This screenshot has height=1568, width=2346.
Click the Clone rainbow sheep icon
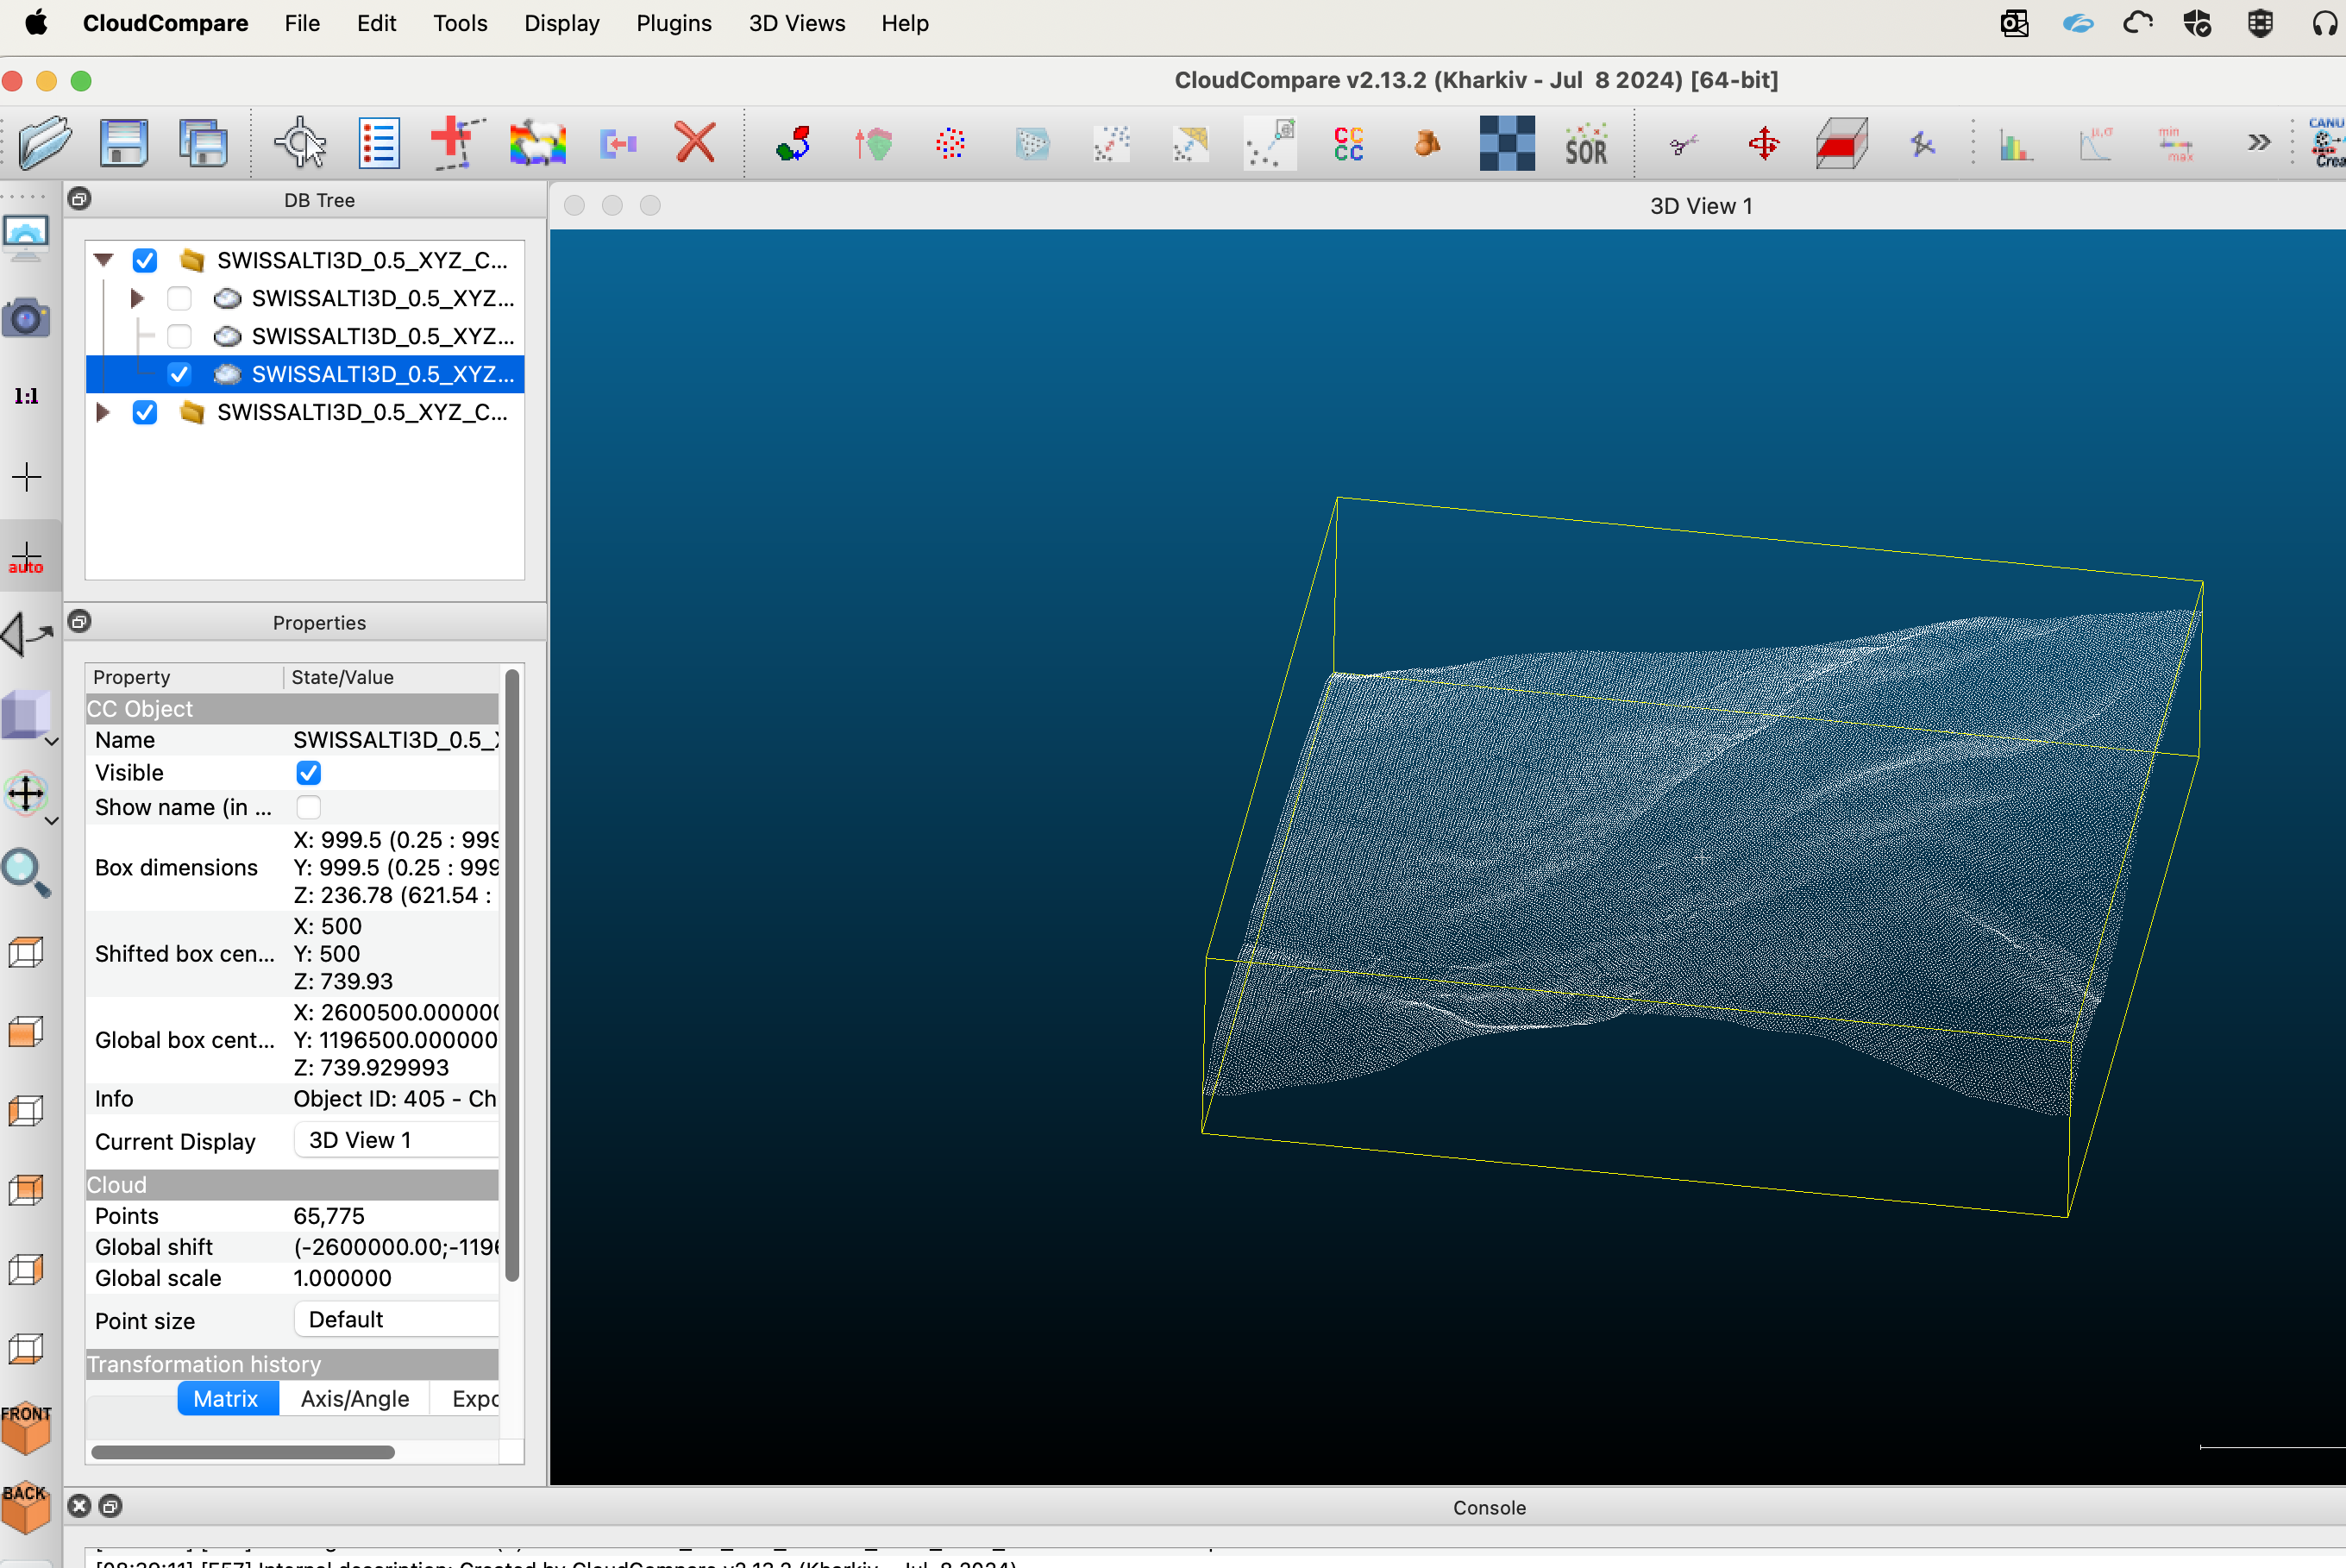(538, 143)
